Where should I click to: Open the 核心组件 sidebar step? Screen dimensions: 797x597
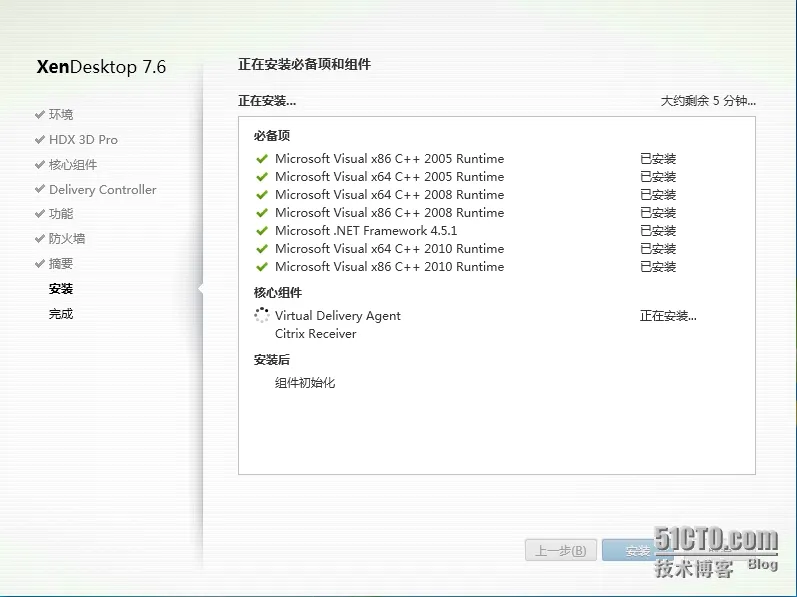(x=73, y=164)
